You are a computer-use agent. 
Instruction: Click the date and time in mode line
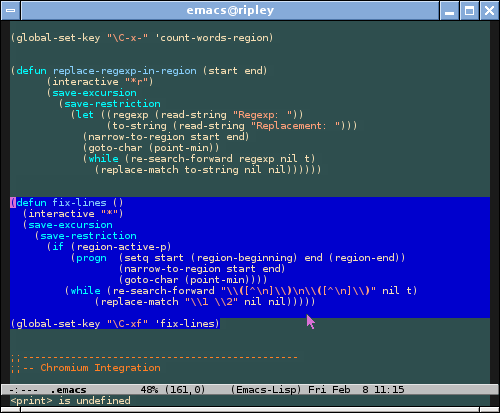click(x=356, y=389)
